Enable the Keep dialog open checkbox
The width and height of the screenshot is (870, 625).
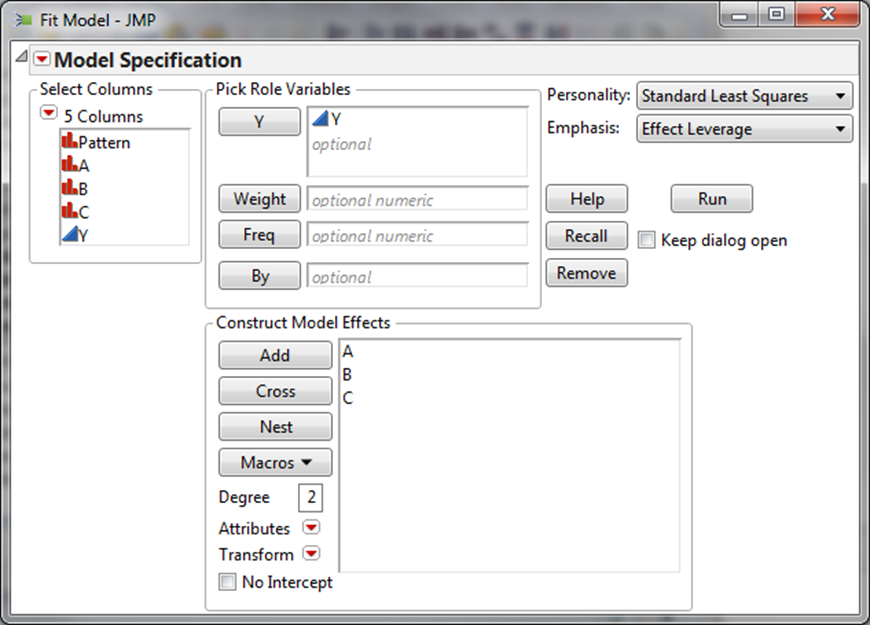647,240
